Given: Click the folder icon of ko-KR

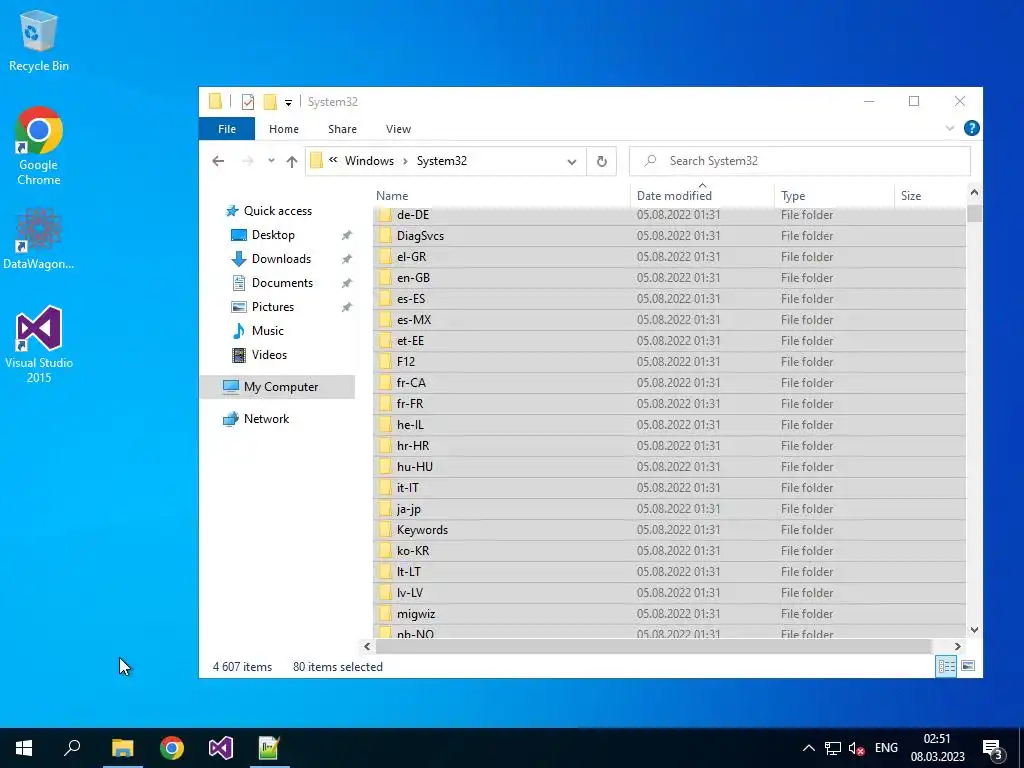Looking at the screenshot, I should pos(385,551).
